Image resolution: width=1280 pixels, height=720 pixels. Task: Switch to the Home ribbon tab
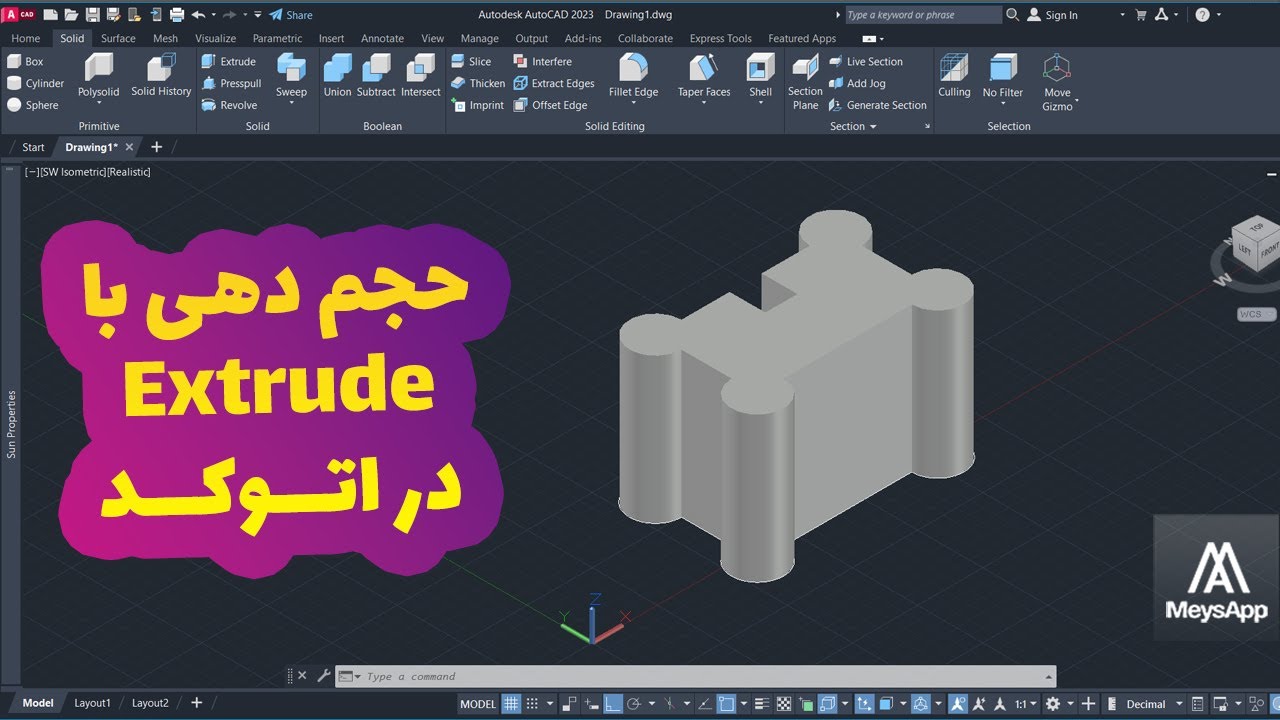tap(26, 38)
